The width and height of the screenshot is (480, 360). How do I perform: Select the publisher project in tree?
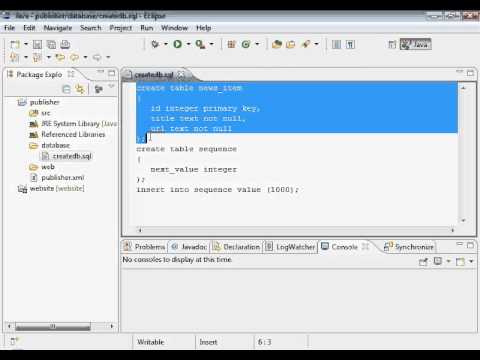click(x=44, y=102)
